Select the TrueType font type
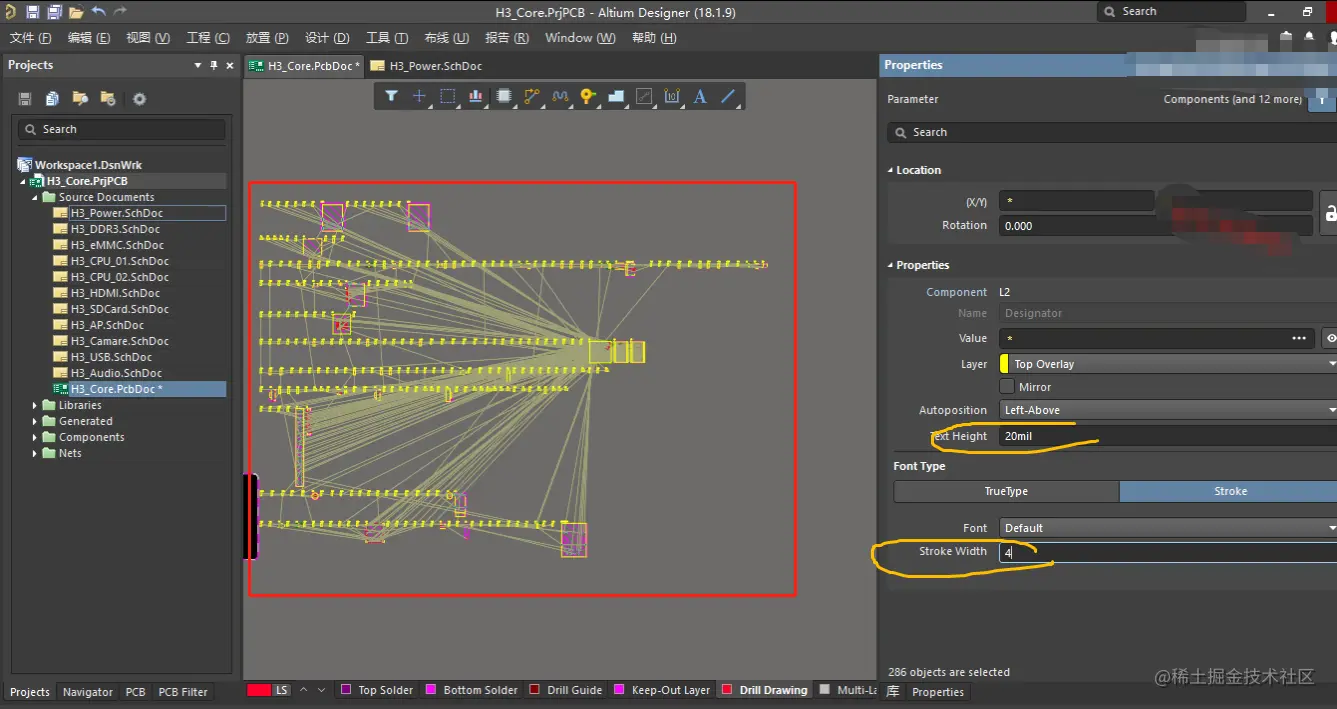Viewport: 1337px width, 709px height. coord(1006,491)
